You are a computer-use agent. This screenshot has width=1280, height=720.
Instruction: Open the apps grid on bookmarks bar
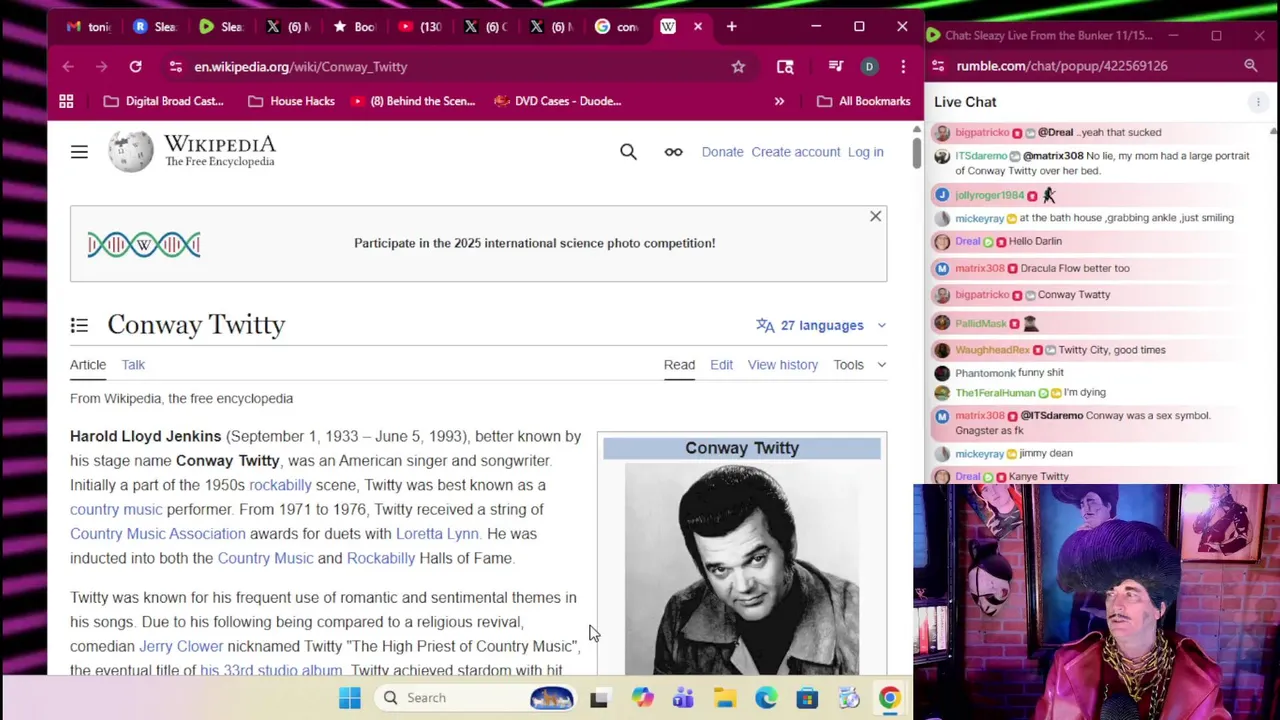pyautogui.click(x=66, y=101)
